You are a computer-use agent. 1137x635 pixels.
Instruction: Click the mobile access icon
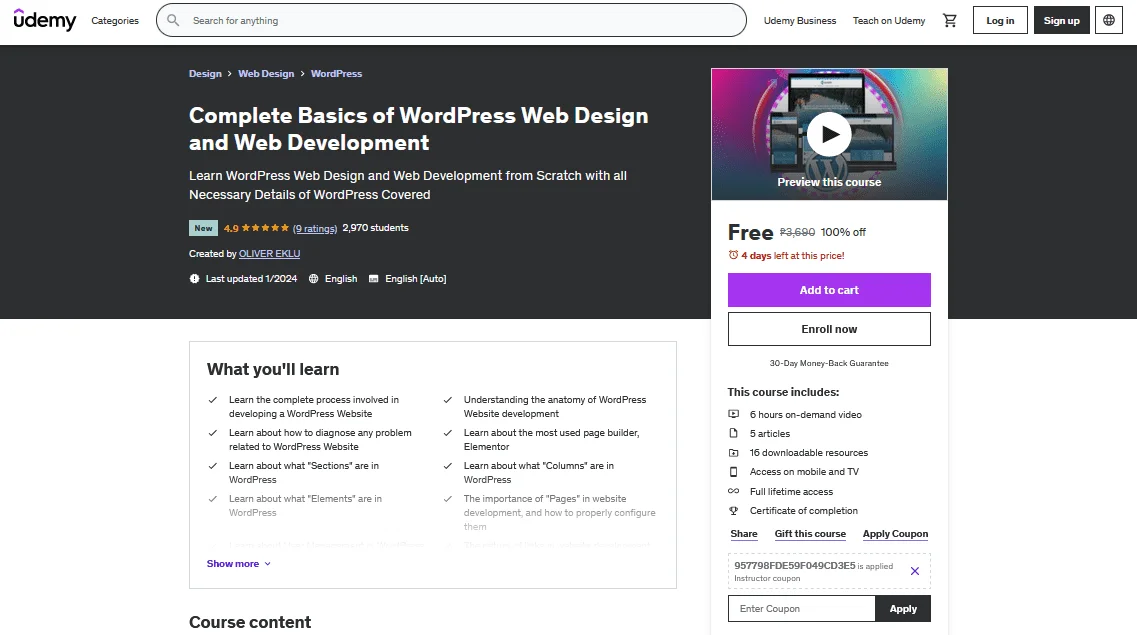pyautogui.click(x=733, y=471)
